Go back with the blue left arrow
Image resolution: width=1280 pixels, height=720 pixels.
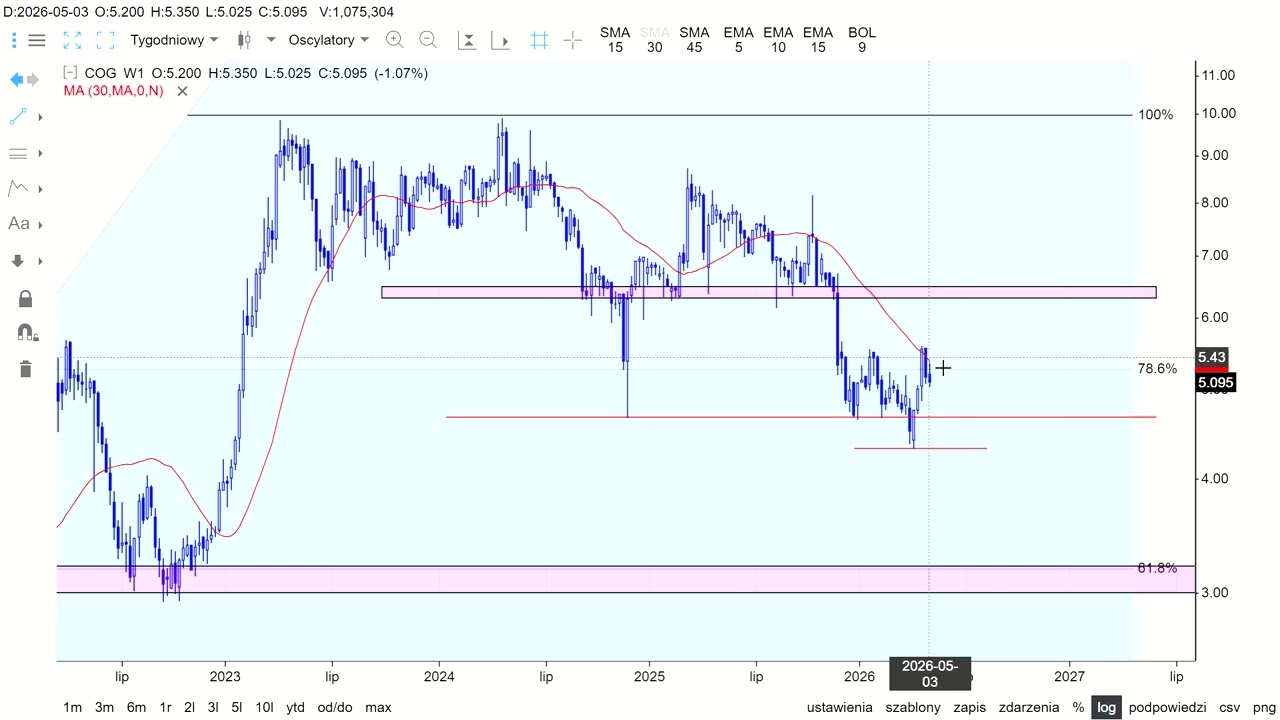coord(16,79)
